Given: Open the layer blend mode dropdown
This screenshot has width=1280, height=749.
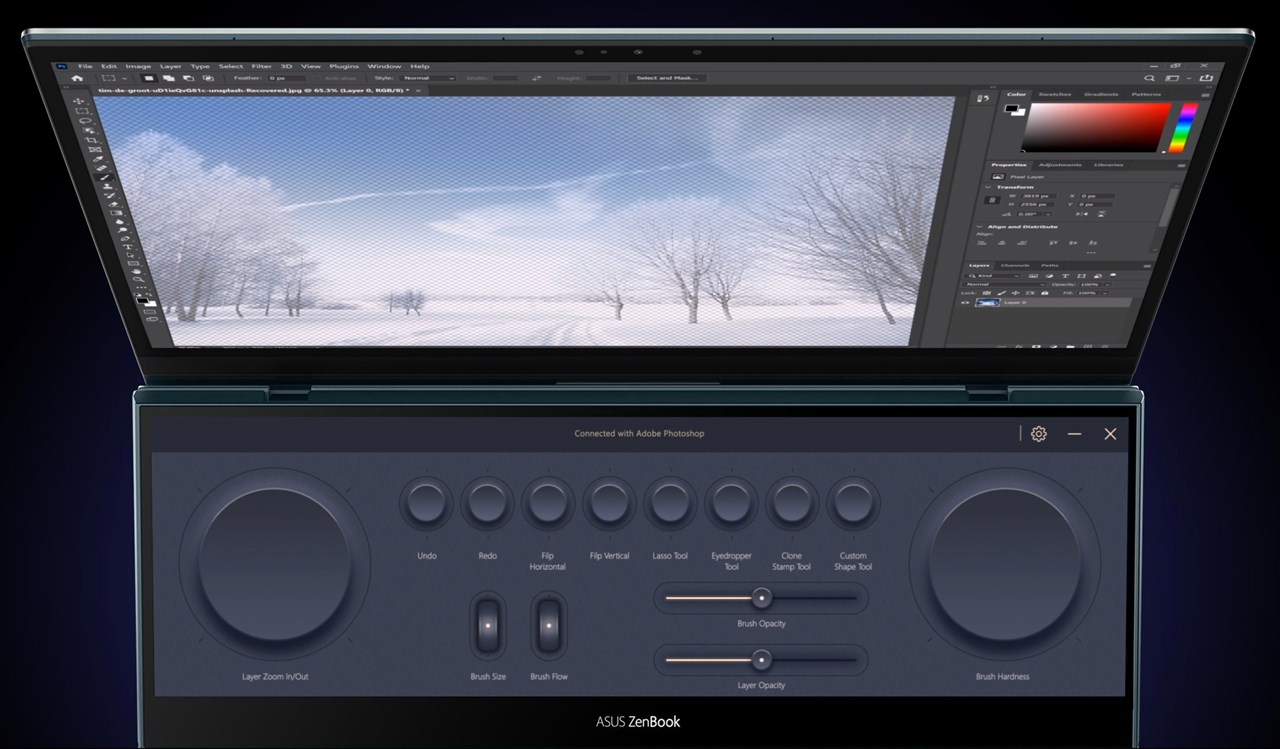Looking at the screenshot, I should [1001, 284].
